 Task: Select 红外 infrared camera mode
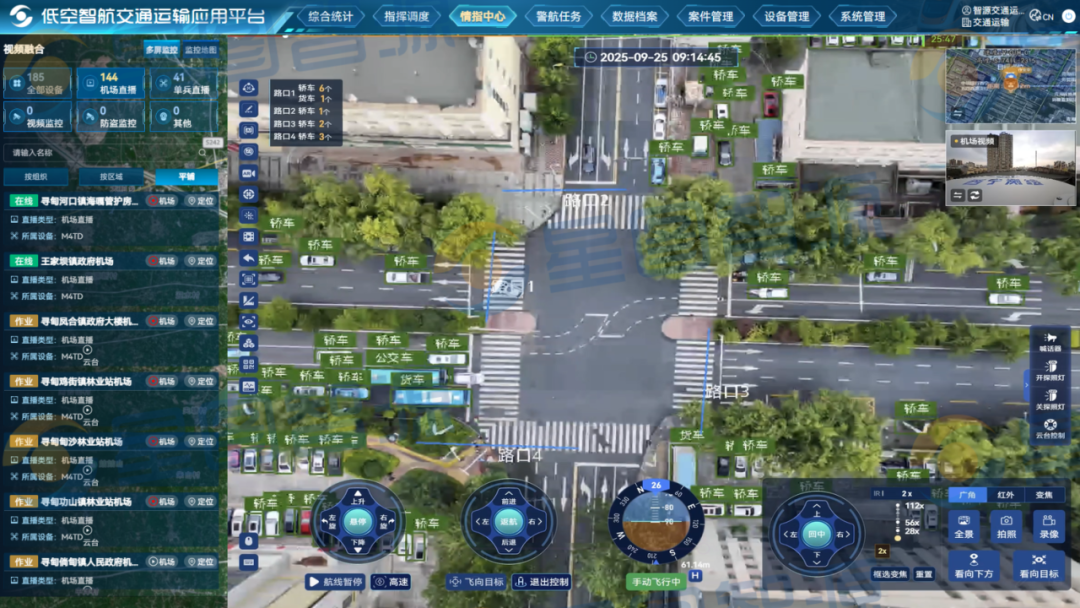pyautogui.click(x=1006, y=495)
